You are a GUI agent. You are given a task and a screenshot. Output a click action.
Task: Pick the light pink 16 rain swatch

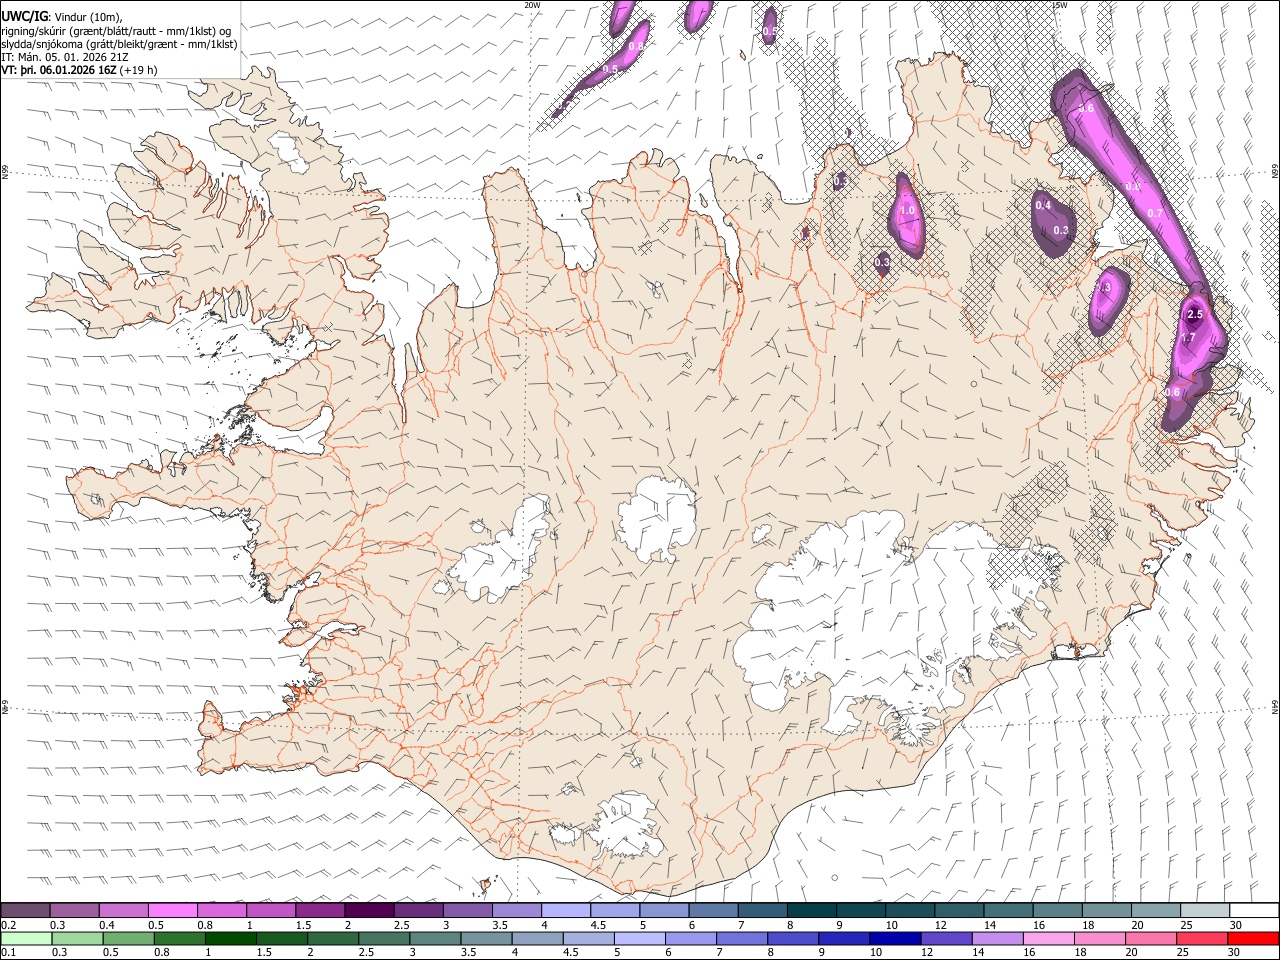(x=1048, y=939)
